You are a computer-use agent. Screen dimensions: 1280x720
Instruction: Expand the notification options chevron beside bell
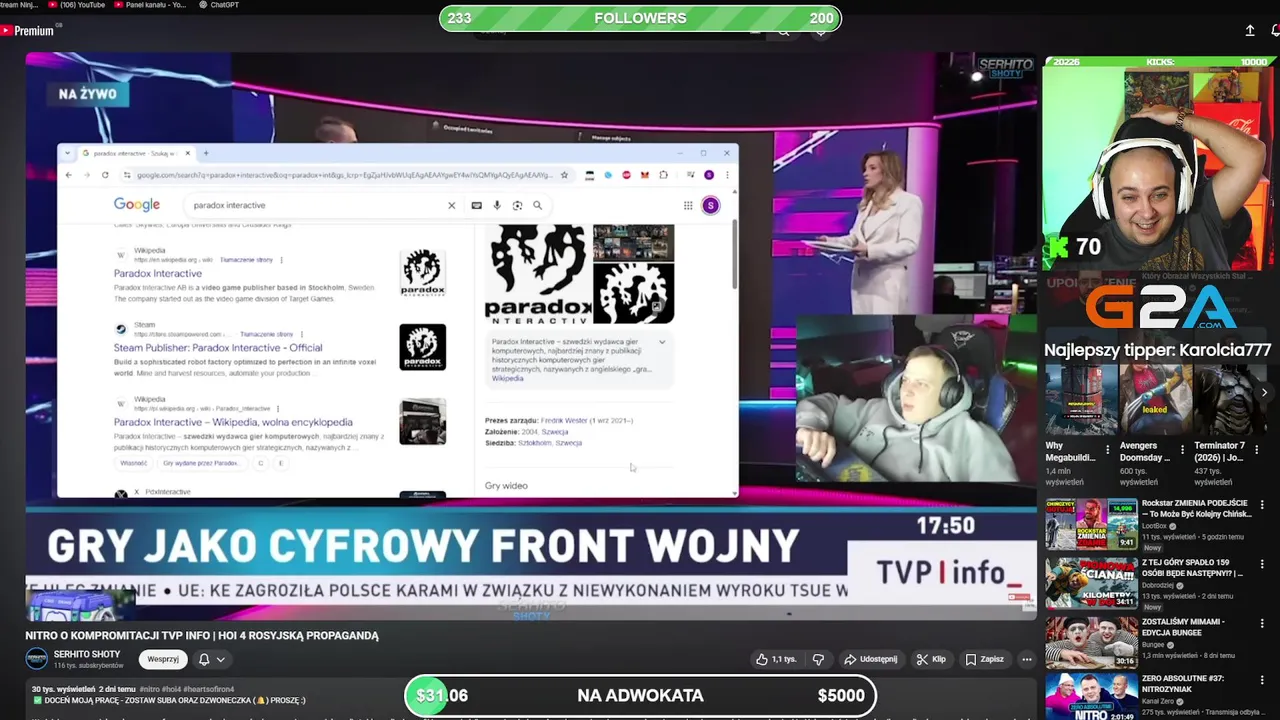(x=221, y=659)
